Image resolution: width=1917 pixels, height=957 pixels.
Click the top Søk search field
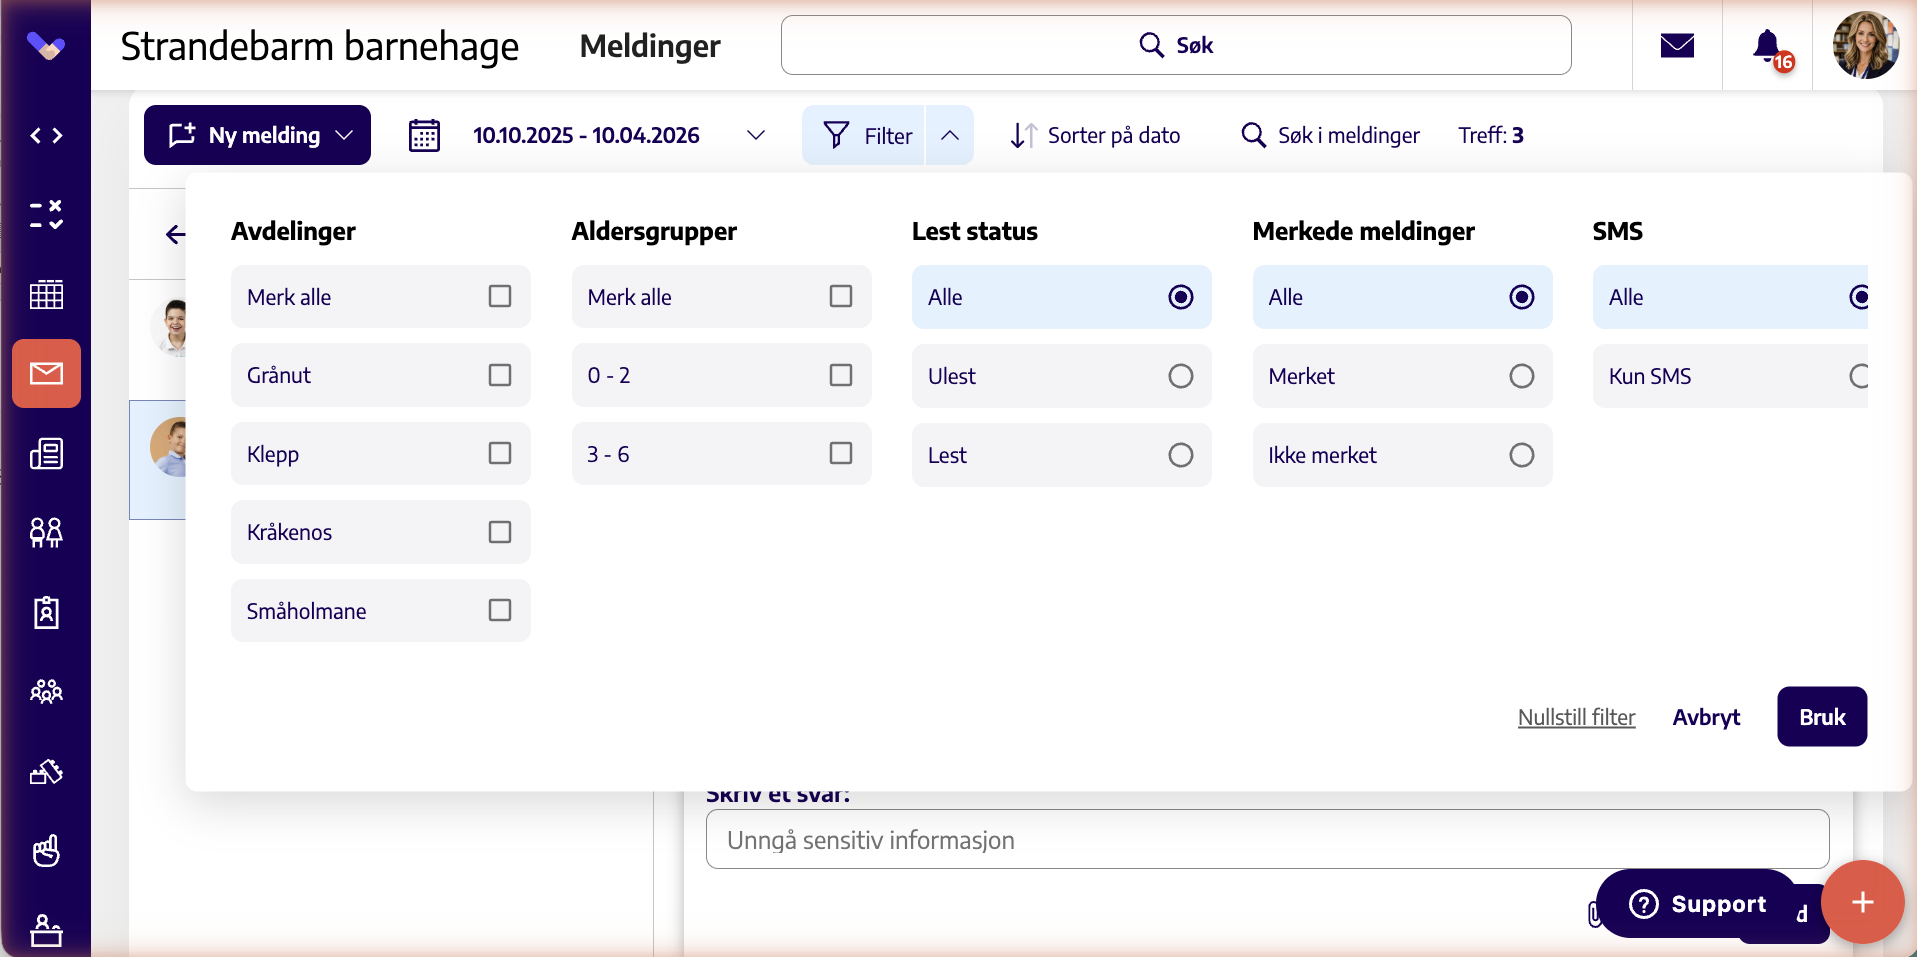(1176, 45)
